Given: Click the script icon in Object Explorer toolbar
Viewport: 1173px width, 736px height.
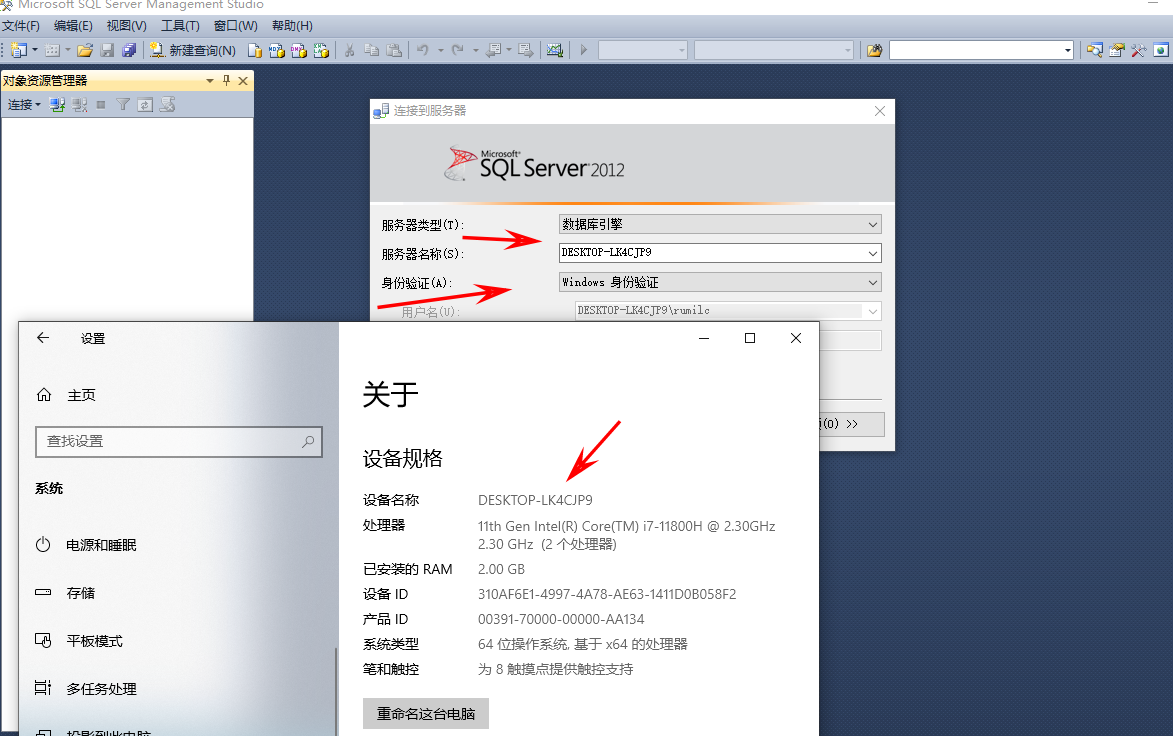Looking at the screenshot, I should point(168,105).
